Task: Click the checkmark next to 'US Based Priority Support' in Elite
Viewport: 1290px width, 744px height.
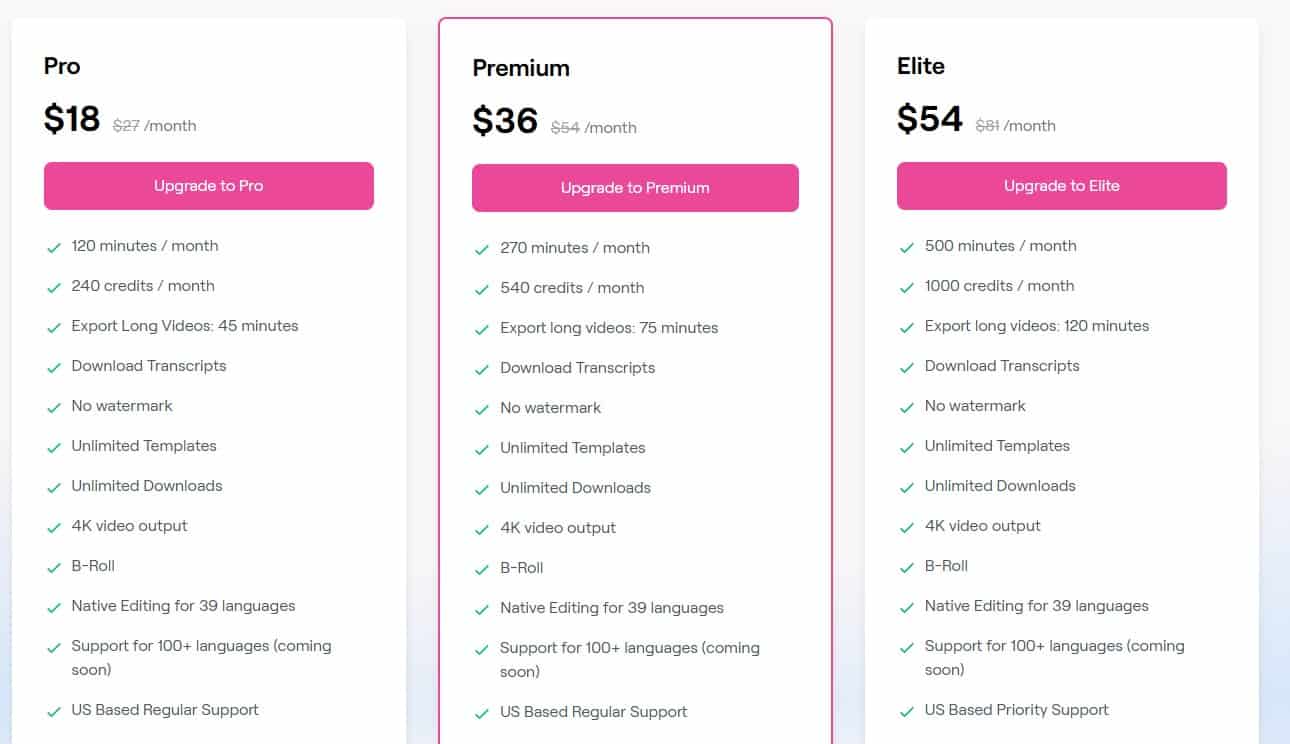Action: [x=907, y=710]
